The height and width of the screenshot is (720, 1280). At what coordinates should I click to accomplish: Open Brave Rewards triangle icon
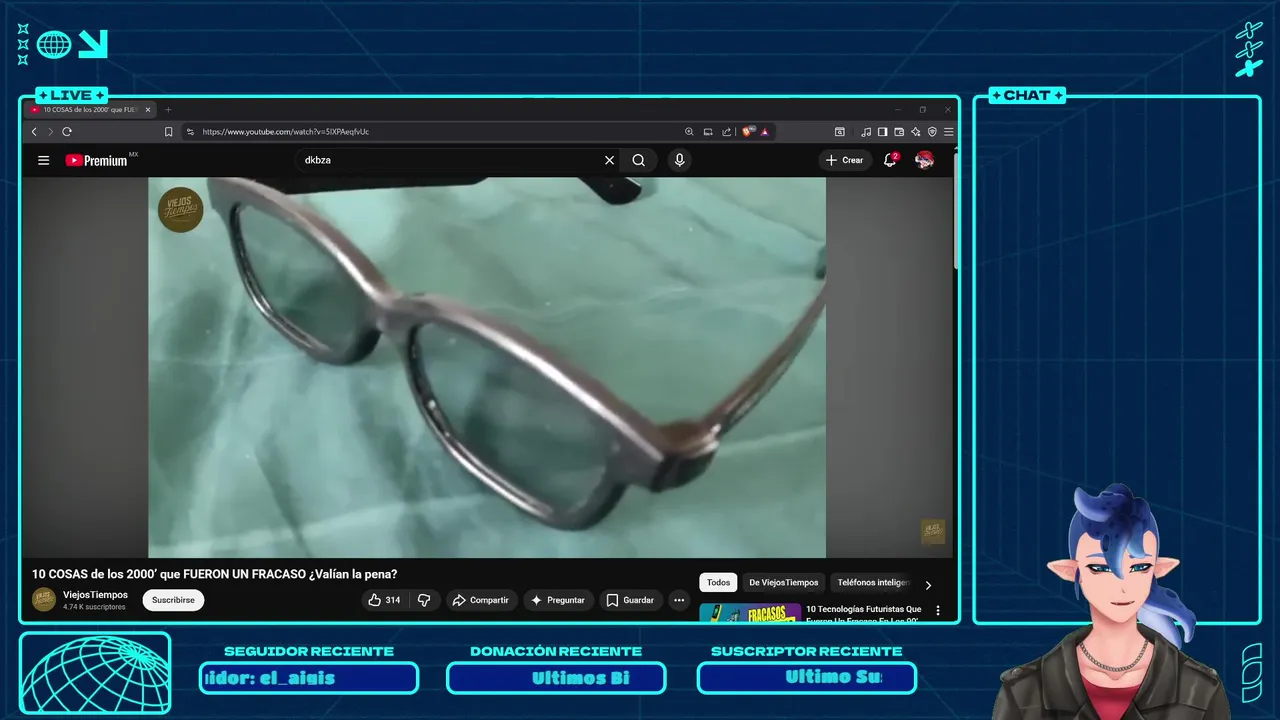coord(764,131)
